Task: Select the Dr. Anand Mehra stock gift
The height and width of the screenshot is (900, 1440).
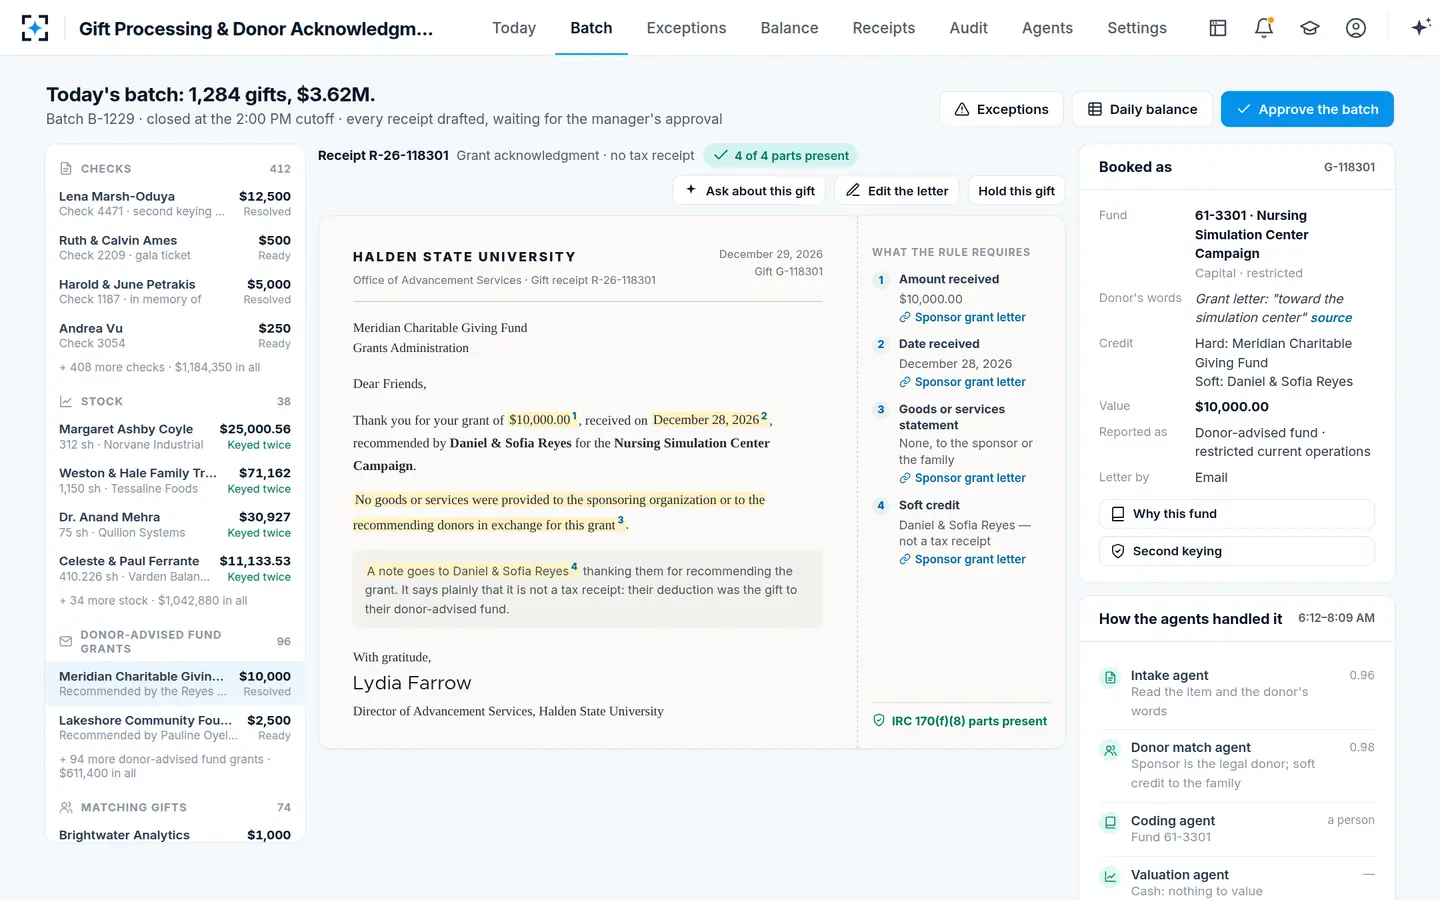Action: click(175, 525)
